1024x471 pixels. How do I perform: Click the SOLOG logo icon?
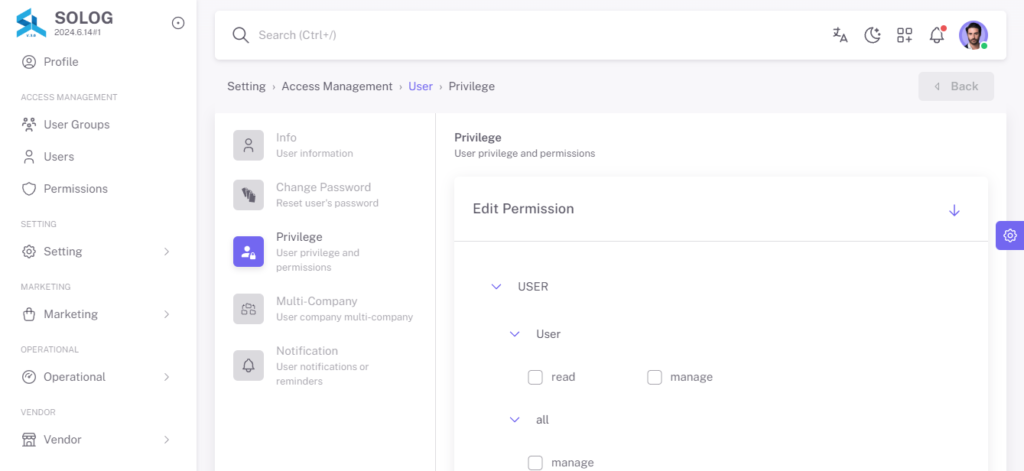(x=31, y=23)
